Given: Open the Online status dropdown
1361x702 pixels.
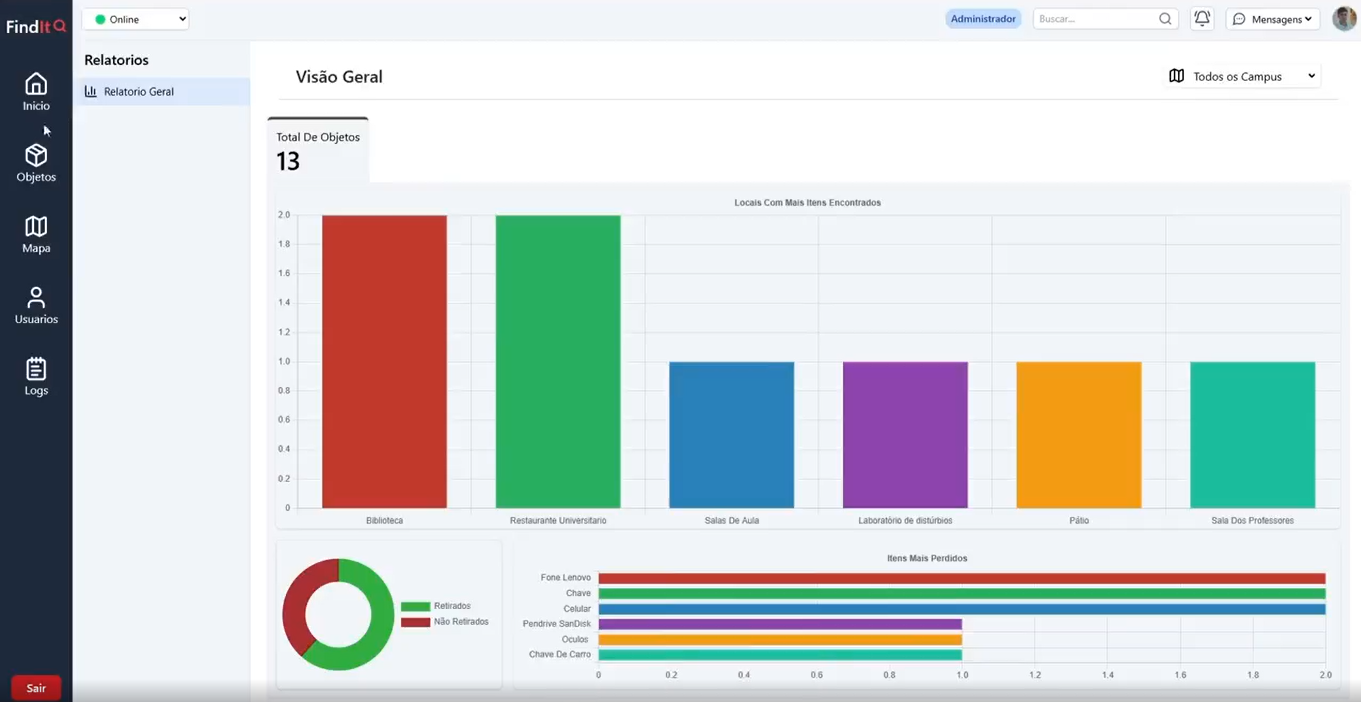Looking at the screenshot, I should pos(136,19).
